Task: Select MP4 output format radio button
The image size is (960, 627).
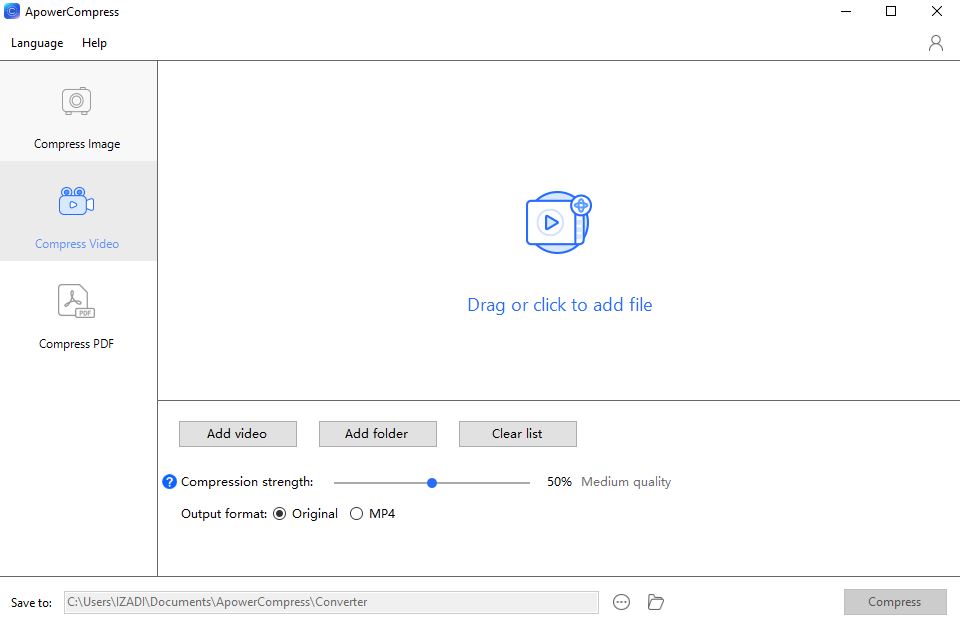Action: coord(357,514)
